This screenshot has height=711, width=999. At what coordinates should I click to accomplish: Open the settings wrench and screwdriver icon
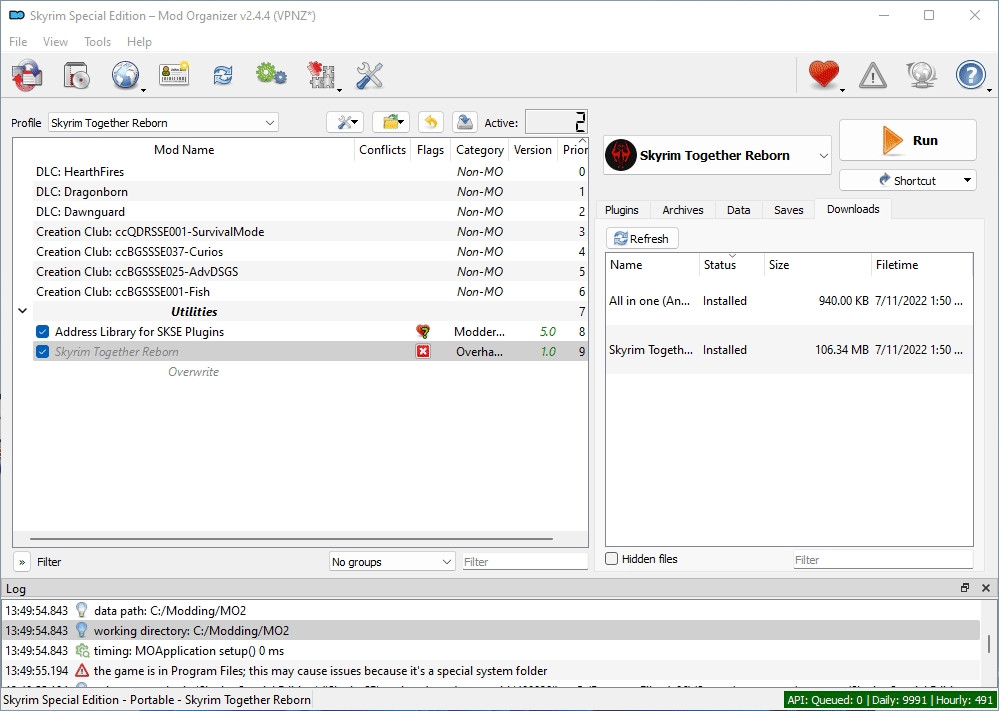pos(369,75)
